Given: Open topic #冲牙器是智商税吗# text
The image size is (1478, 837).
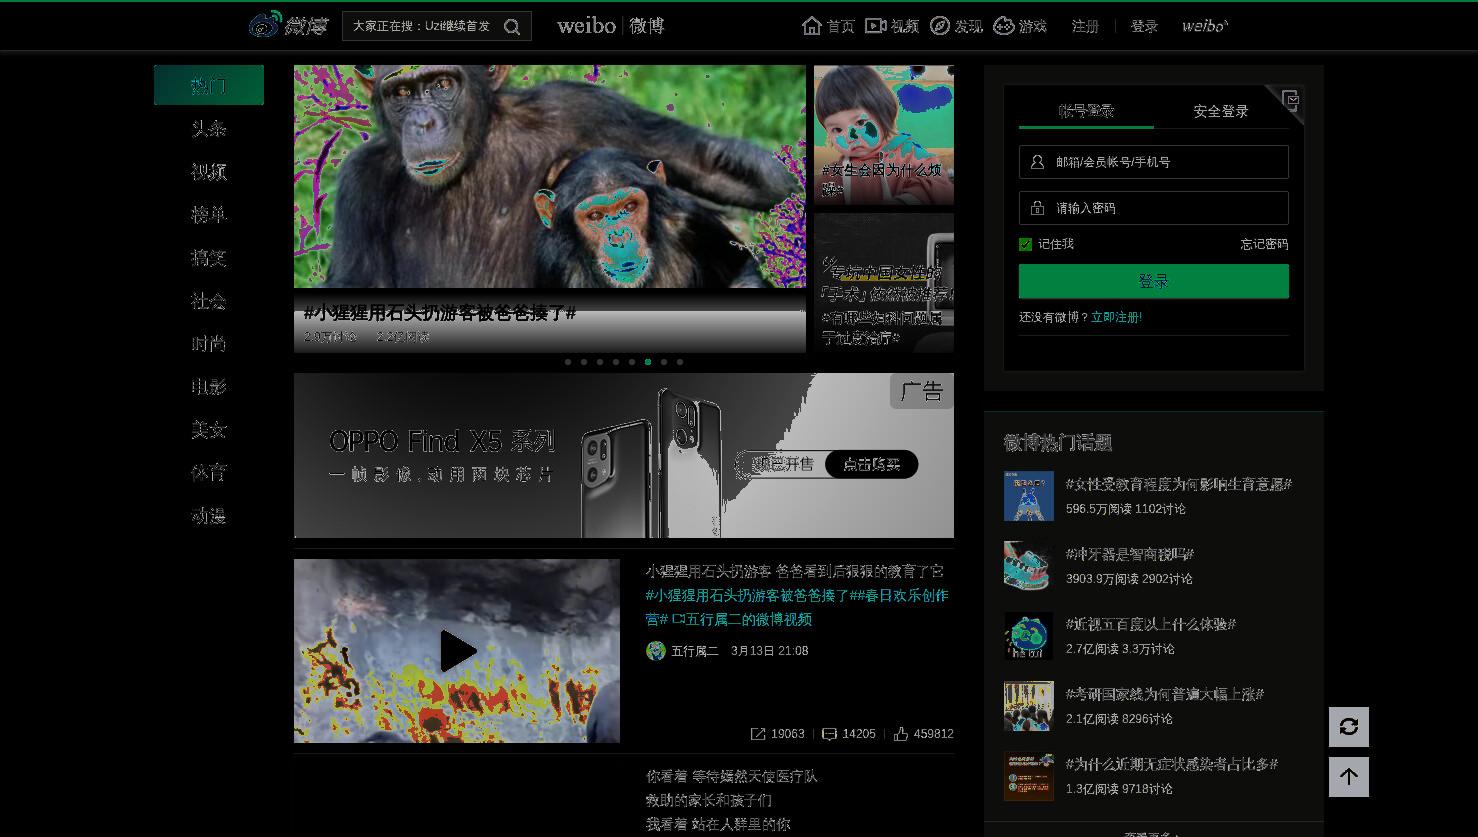Looking at the screenshot, I should (1130, 554).
